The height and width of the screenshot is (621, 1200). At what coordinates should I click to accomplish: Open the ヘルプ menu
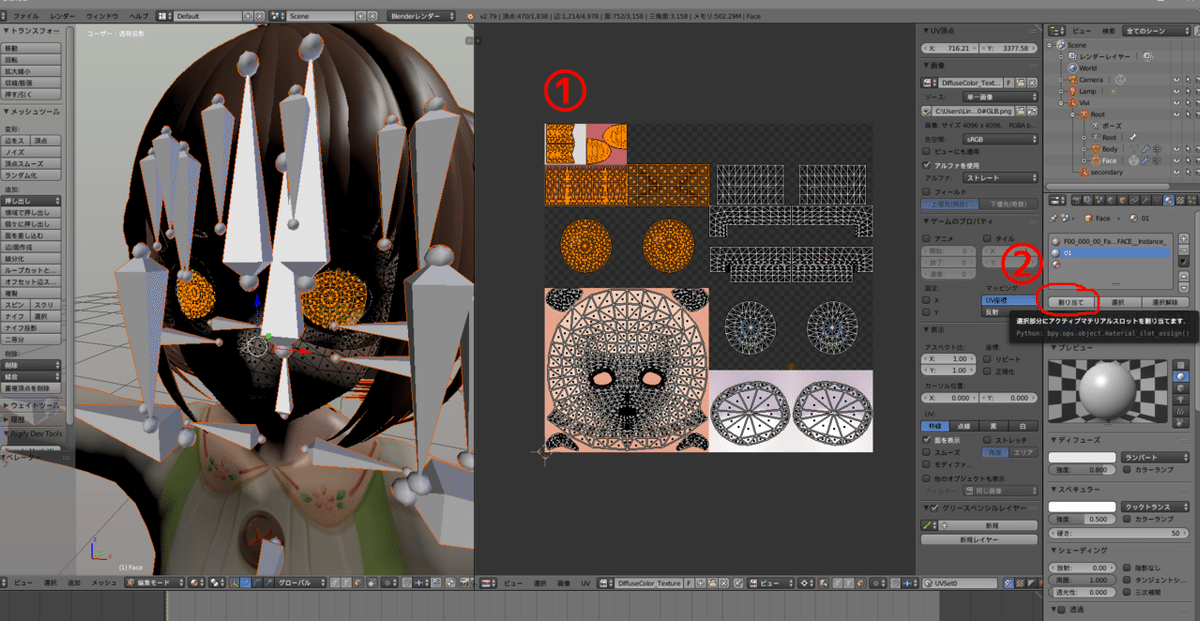[x=140, y=17]
